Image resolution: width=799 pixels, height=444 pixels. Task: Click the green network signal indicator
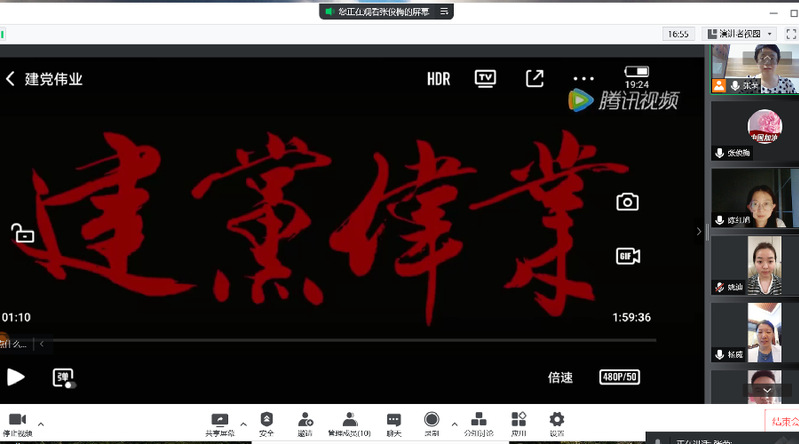coord(3,35)
